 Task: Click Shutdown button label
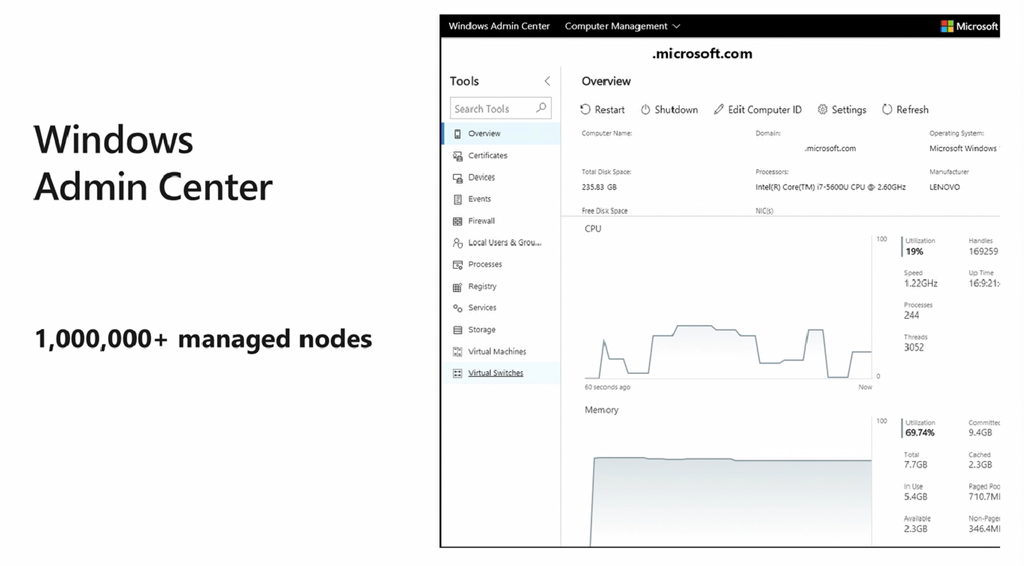pyautogui.click(x=676, y=110)
